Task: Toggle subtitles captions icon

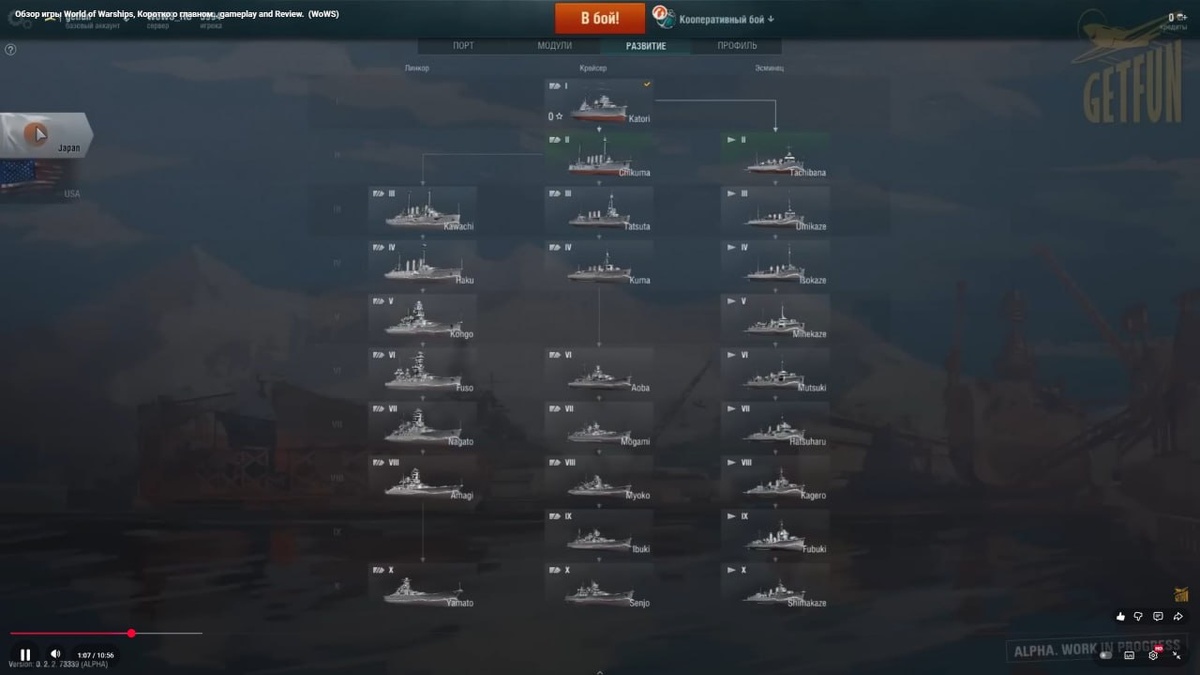Action: 1129,655
